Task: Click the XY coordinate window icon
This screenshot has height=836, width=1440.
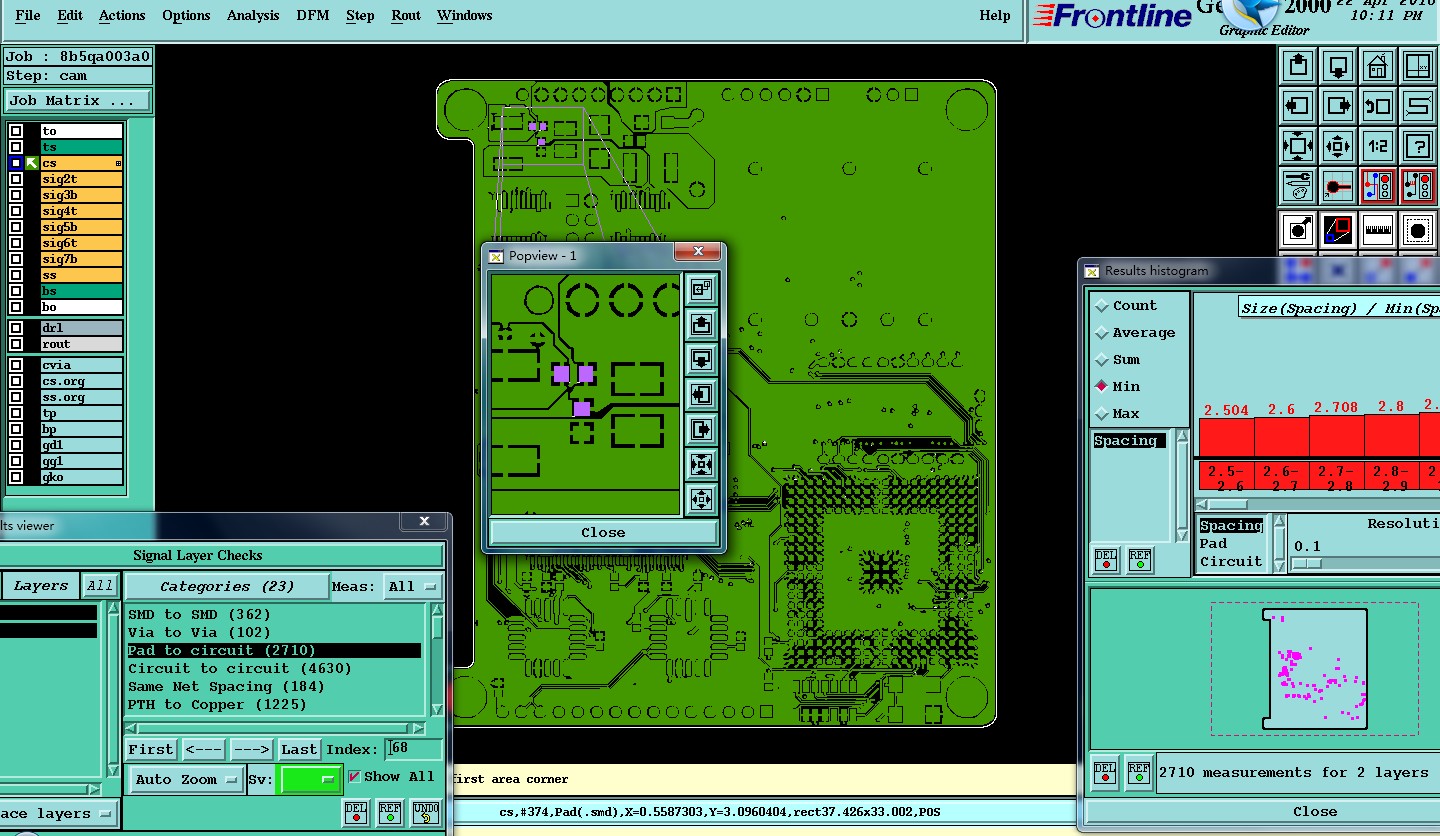Action: tap(1418, 66)
